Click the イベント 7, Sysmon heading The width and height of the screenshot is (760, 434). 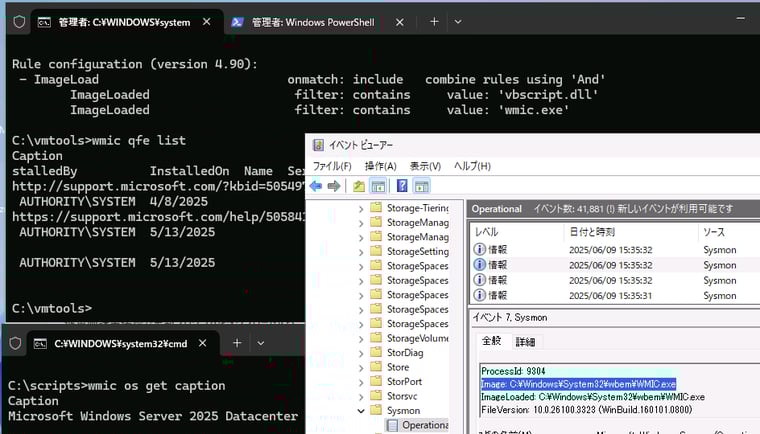tap(510, 317)
